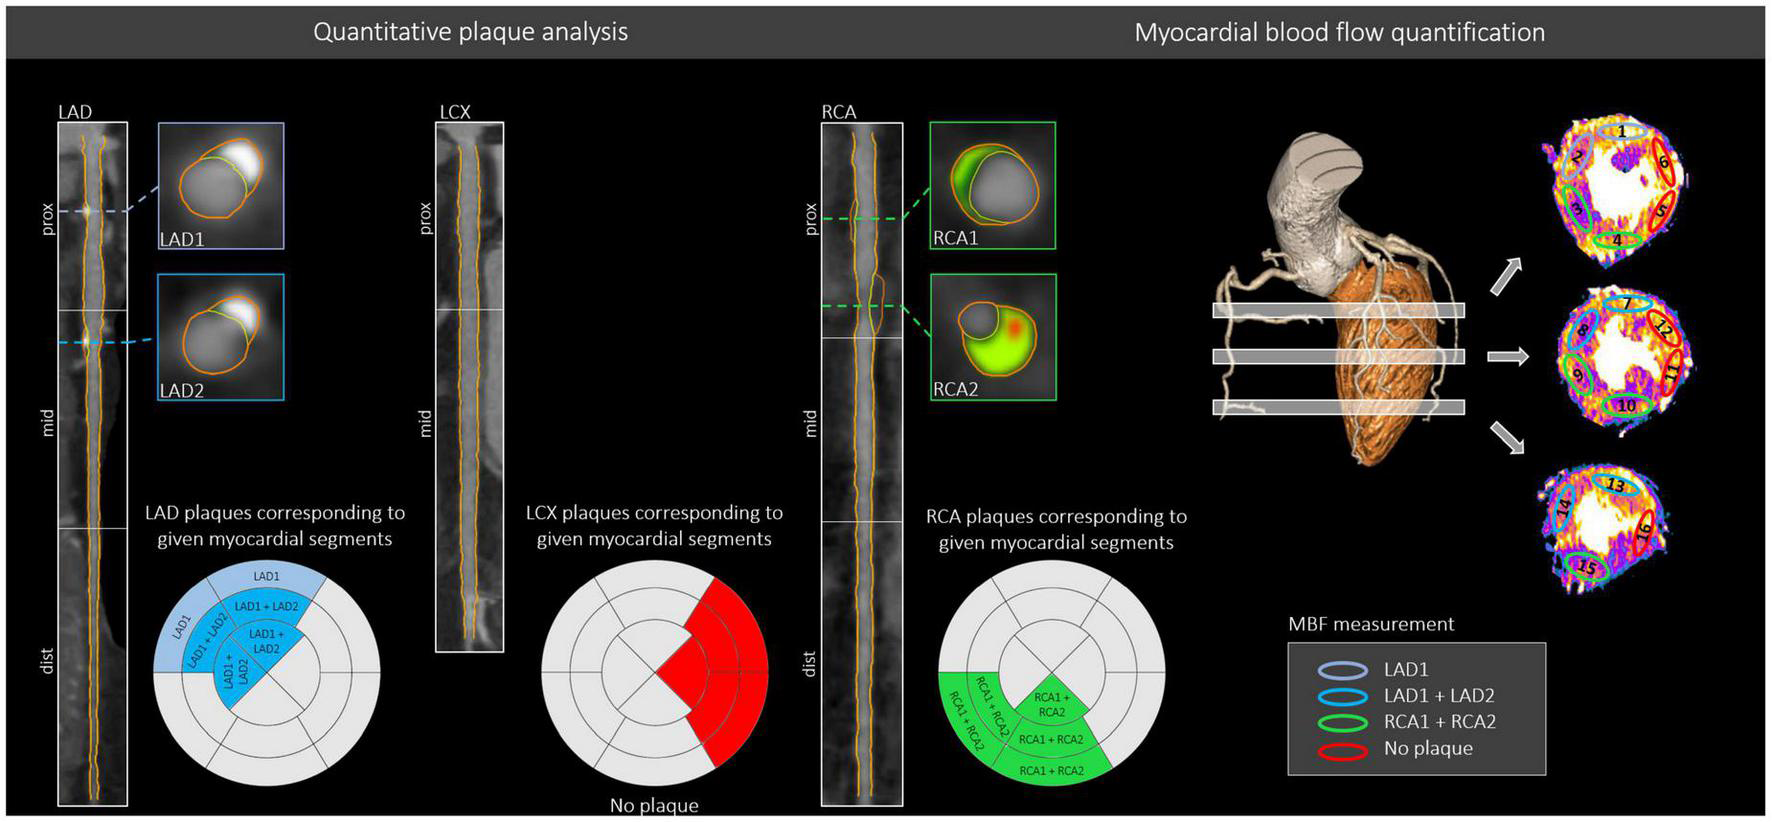Click the Quantitative plaque analysis header

(470, 32)
